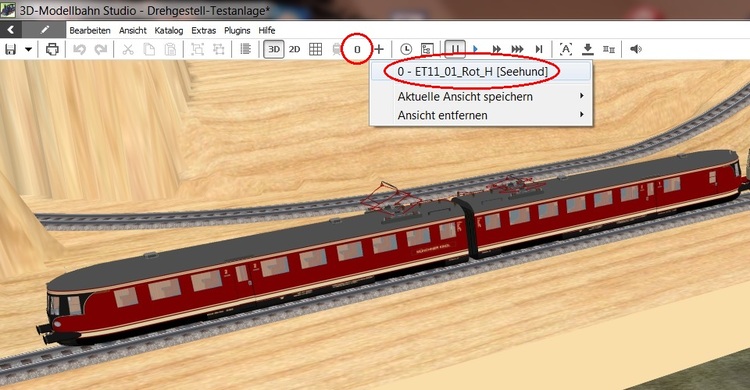750x390 pixels.
Task: Toggle the sound speaker icon
Action: point(636,49)
